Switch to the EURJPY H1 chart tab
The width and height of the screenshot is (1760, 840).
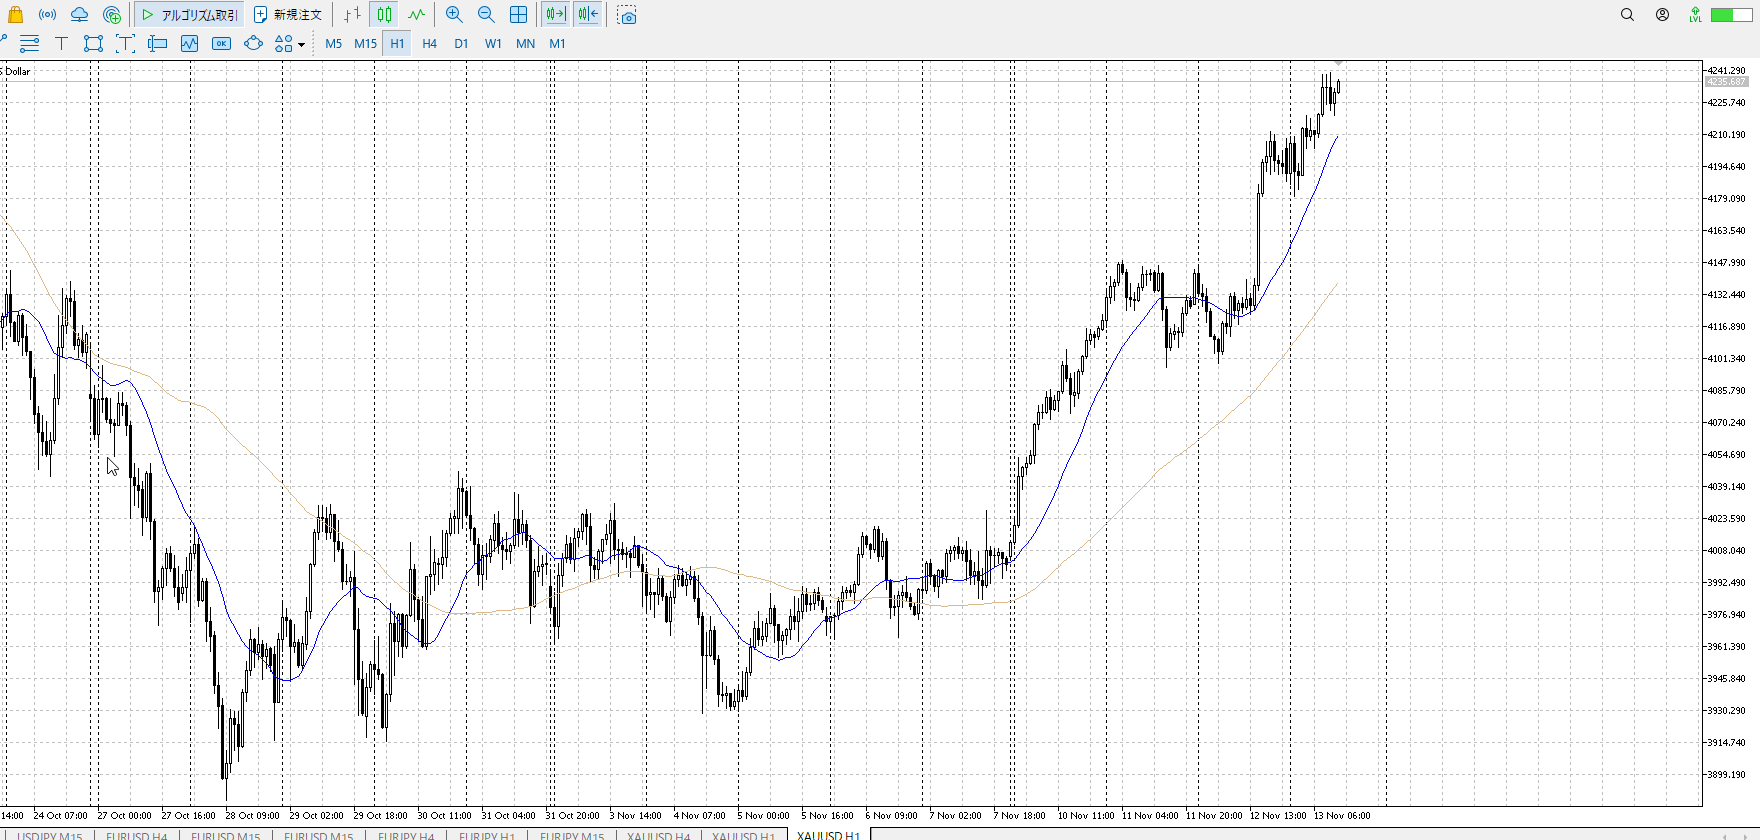click(x=487, y=835)
